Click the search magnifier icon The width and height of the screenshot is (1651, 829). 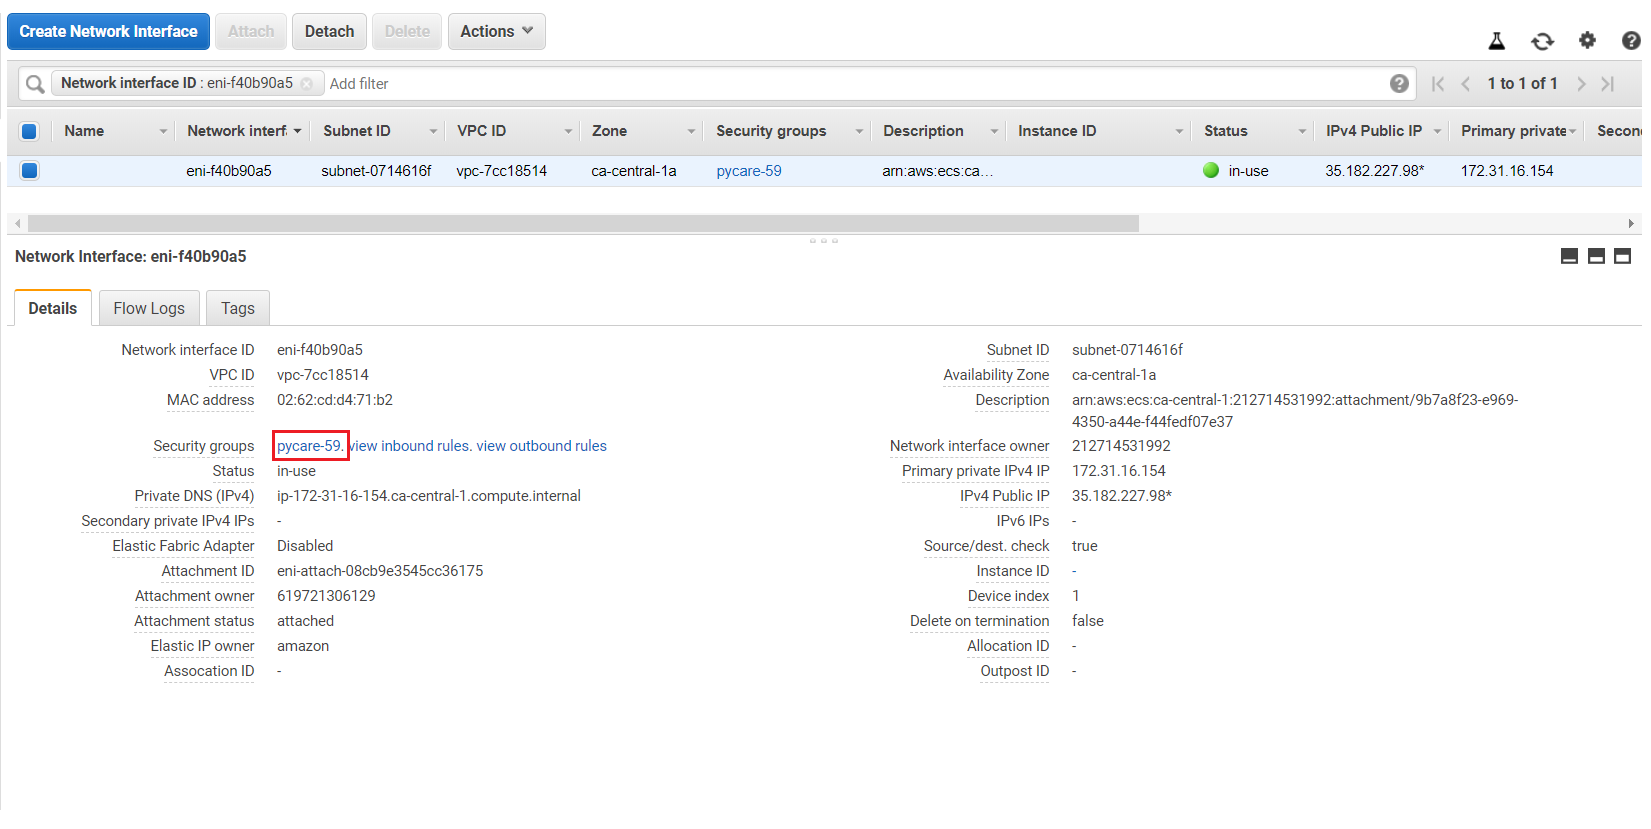click(35, 84)
